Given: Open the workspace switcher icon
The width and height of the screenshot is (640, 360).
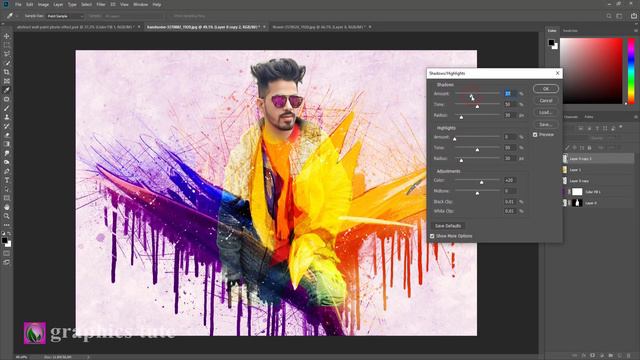Looking at the screenshot, I should pos(619,16).
